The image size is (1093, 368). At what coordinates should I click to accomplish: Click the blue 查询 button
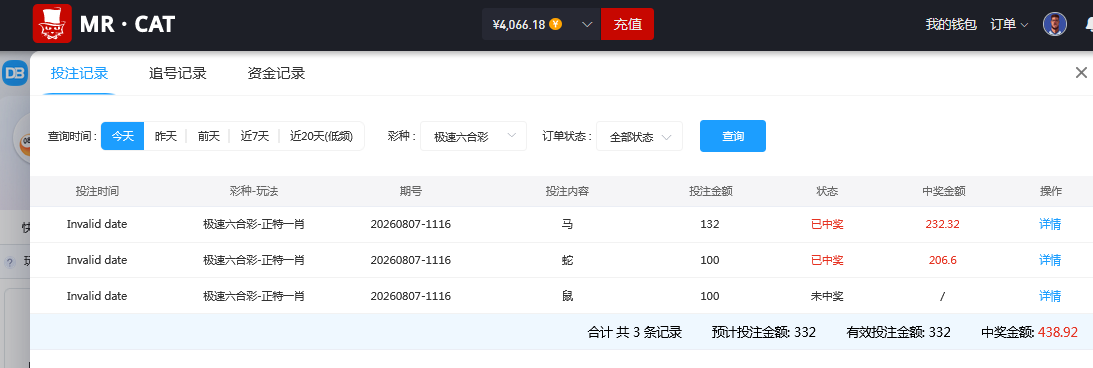[x=733, y=136]
